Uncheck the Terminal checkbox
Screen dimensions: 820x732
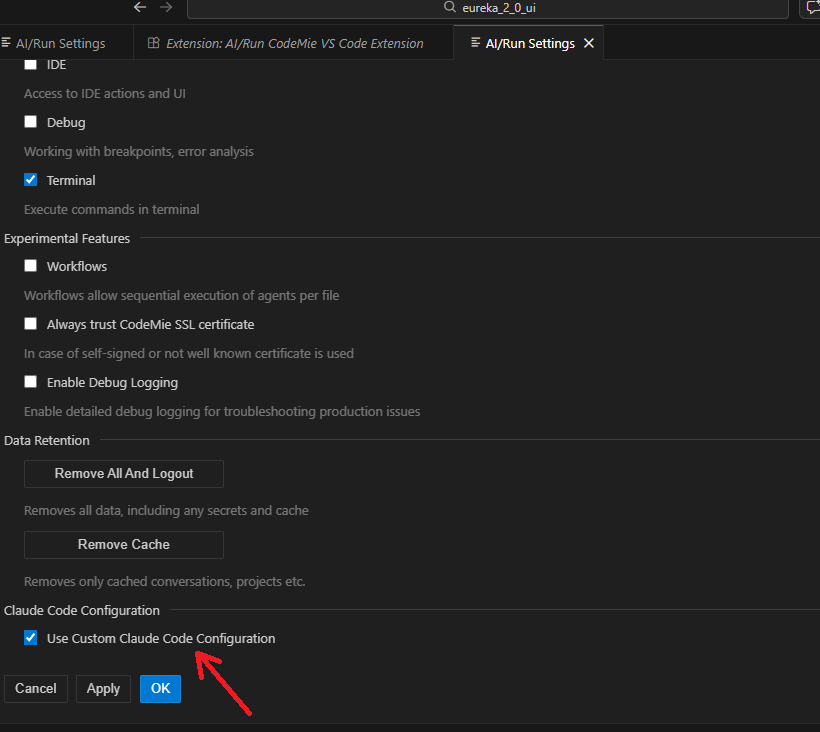30,180
